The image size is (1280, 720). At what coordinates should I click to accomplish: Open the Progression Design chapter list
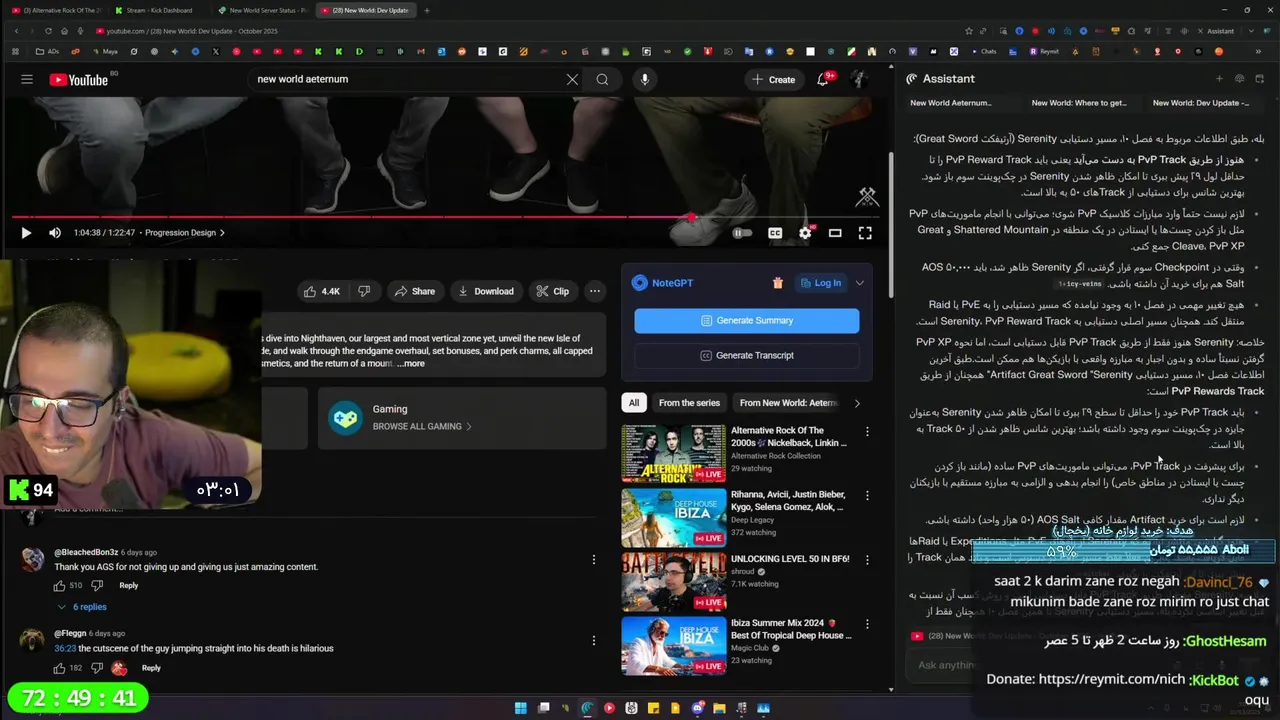[185, 233]
